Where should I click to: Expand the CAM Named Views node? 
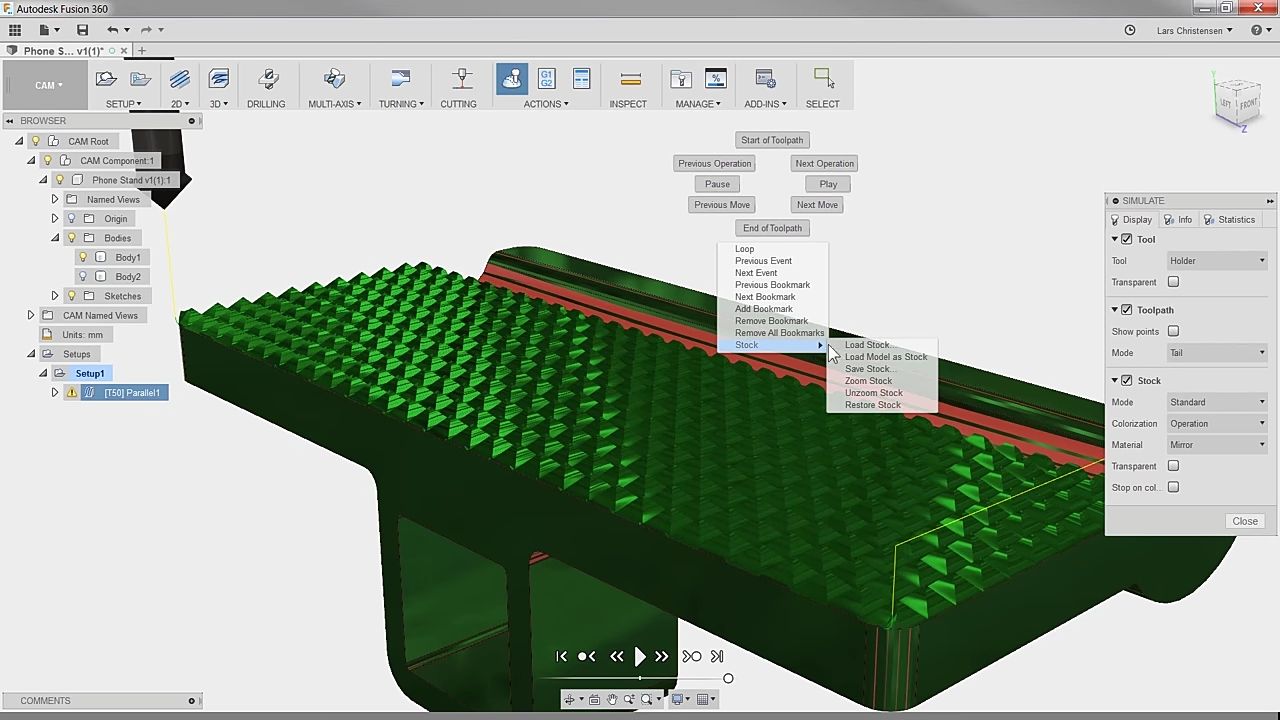pos(31,315)
